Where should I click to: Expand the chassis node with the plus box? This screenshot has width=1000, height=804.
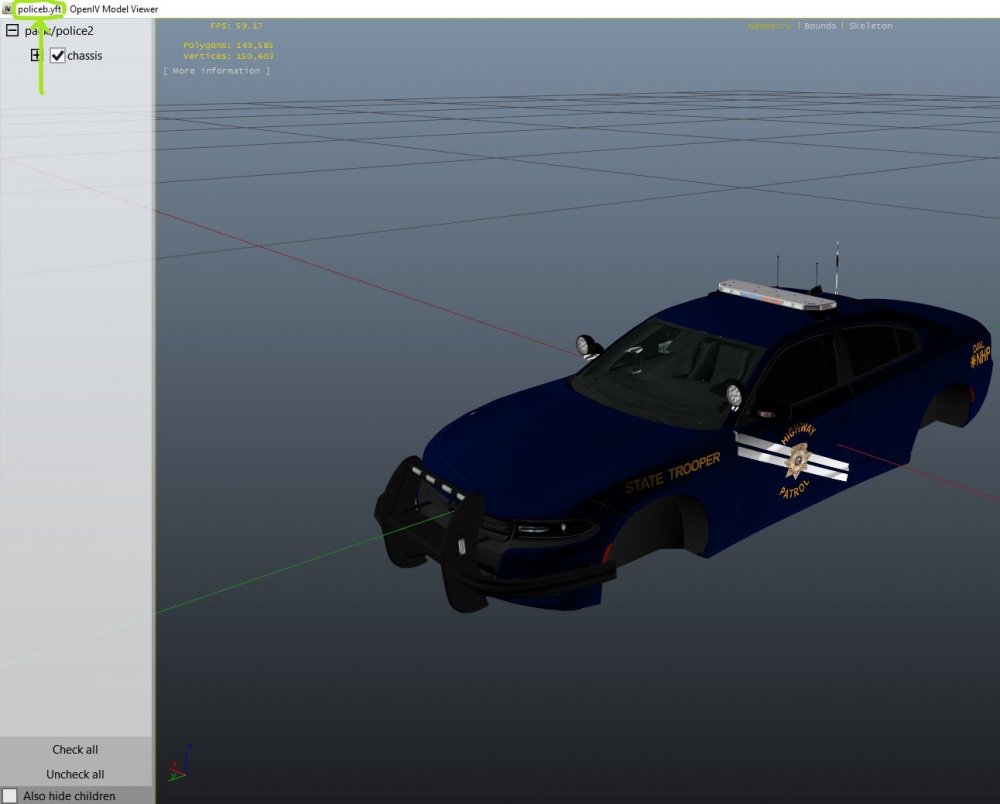point(35,55)
